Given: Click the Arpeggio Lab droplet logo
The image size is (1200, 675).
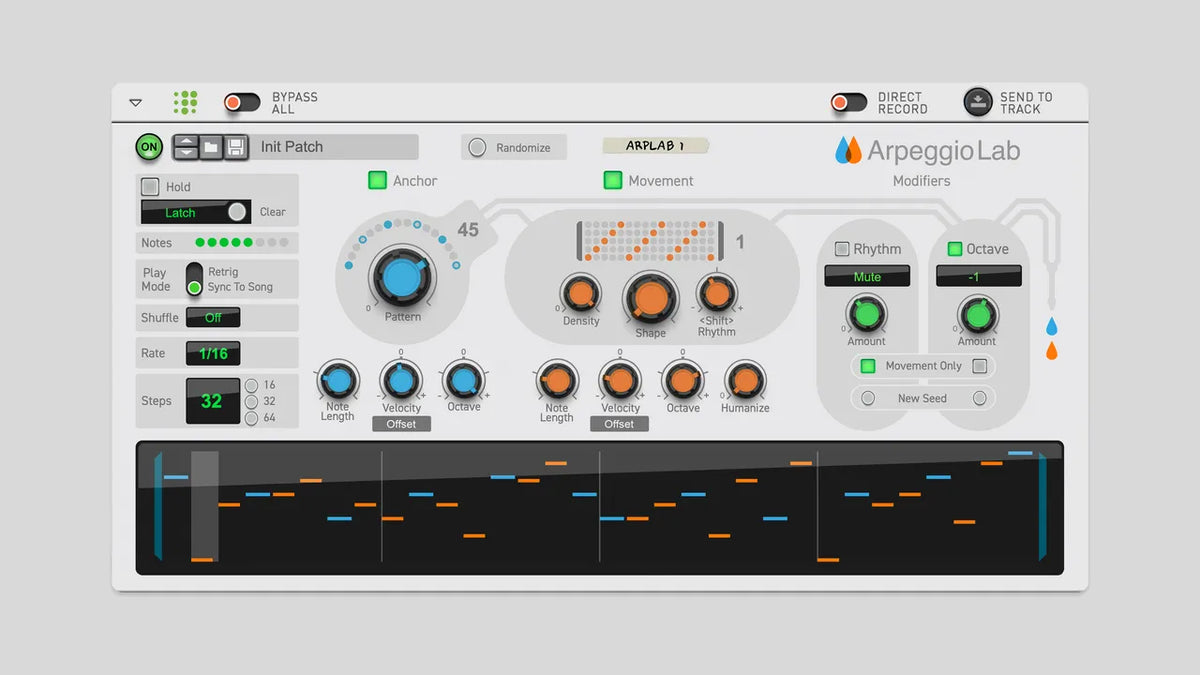Looking at the screenshot, I should [849, 150].
